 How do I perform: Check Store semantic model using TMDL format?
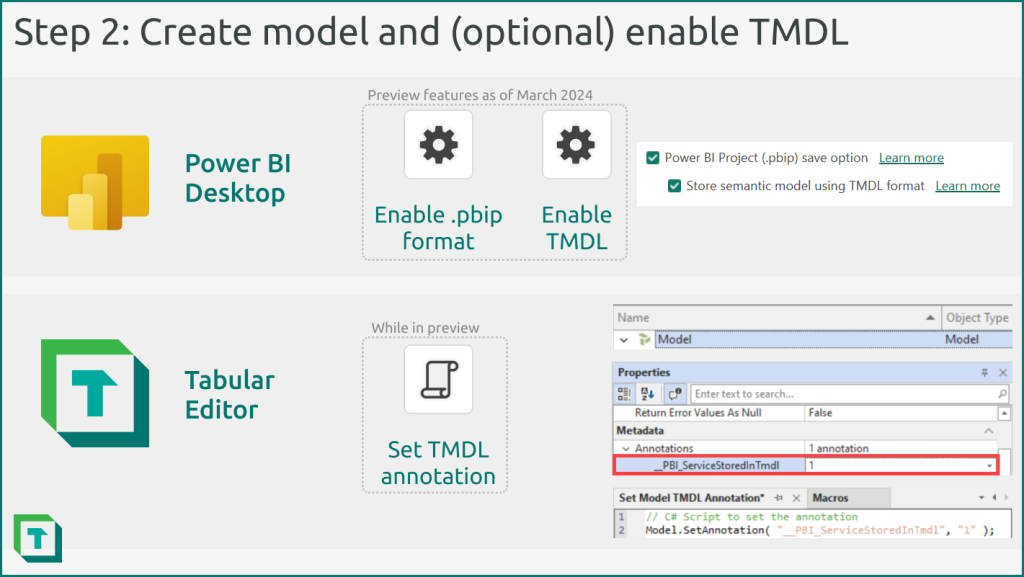[x=676, y=186]
